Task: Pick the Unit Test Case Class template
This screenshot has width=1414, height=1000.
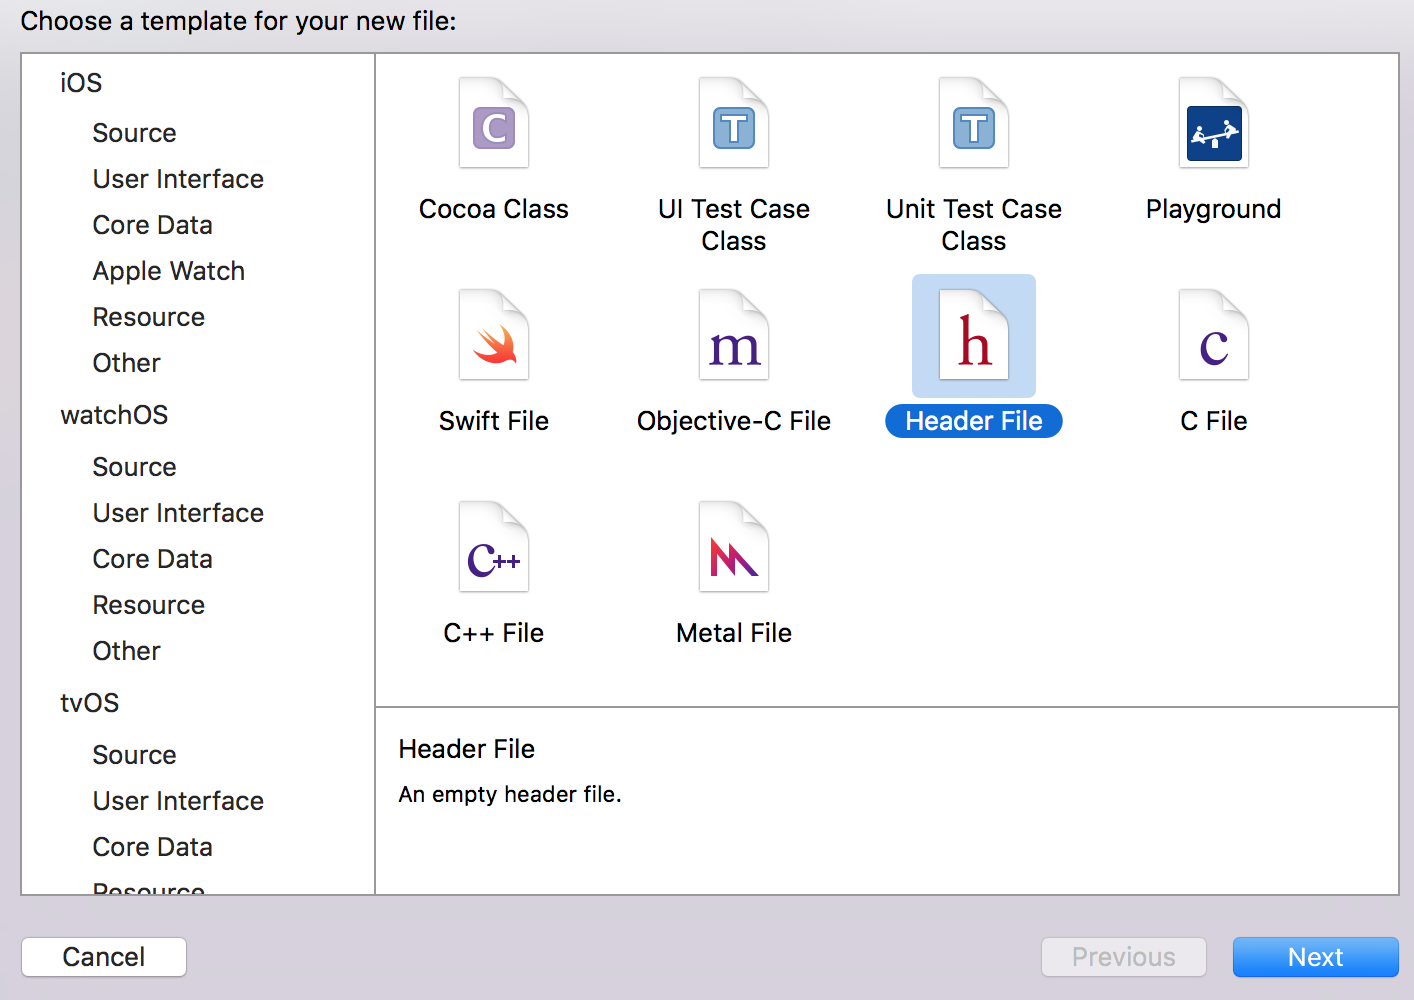Action: 974,123
